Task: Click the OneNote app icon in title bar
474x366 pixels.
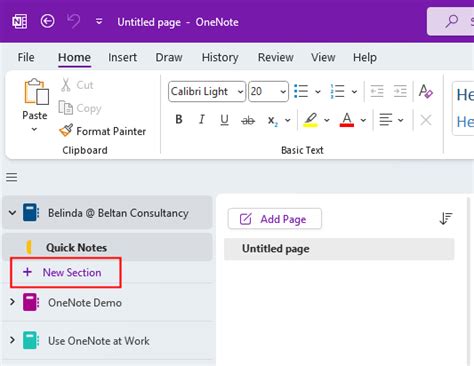Action: point(20,22)
